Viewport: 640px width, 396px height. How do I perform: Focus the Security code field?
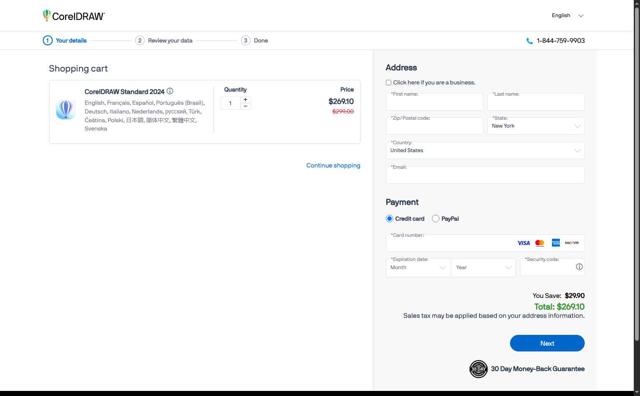(x=552, y=267)
